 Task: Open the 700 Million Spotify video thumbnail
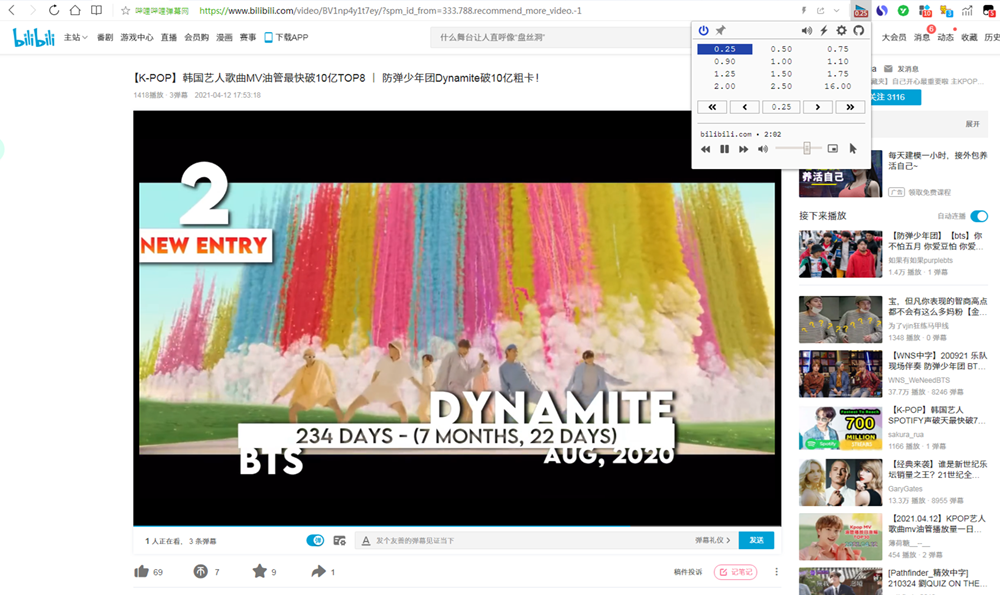point(841,429)
